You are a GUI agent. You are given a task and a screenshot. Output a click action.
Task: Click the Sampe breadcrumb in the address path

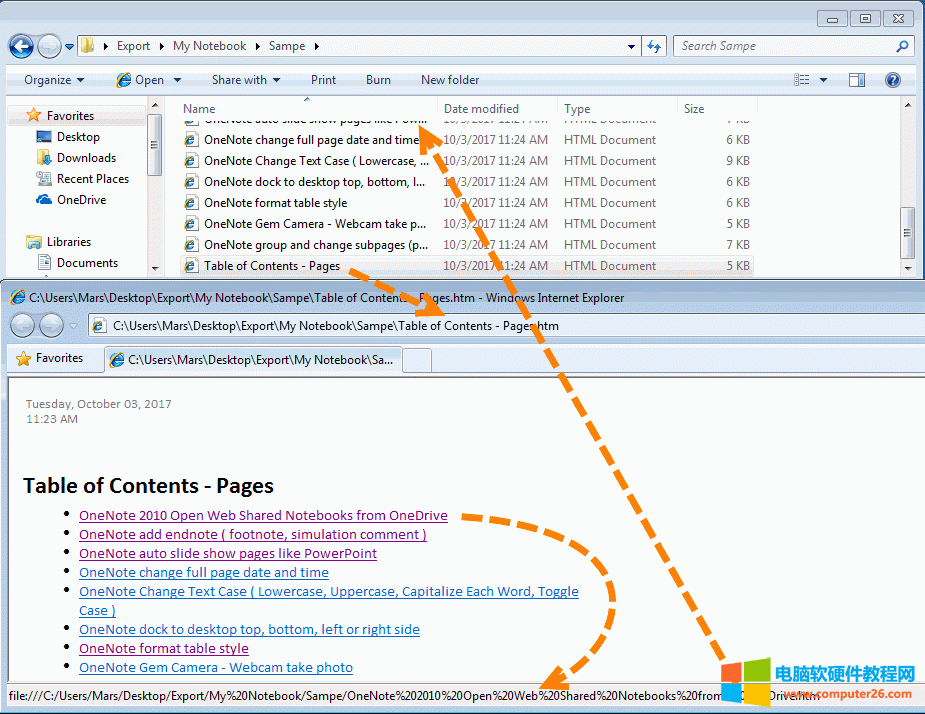286,46
